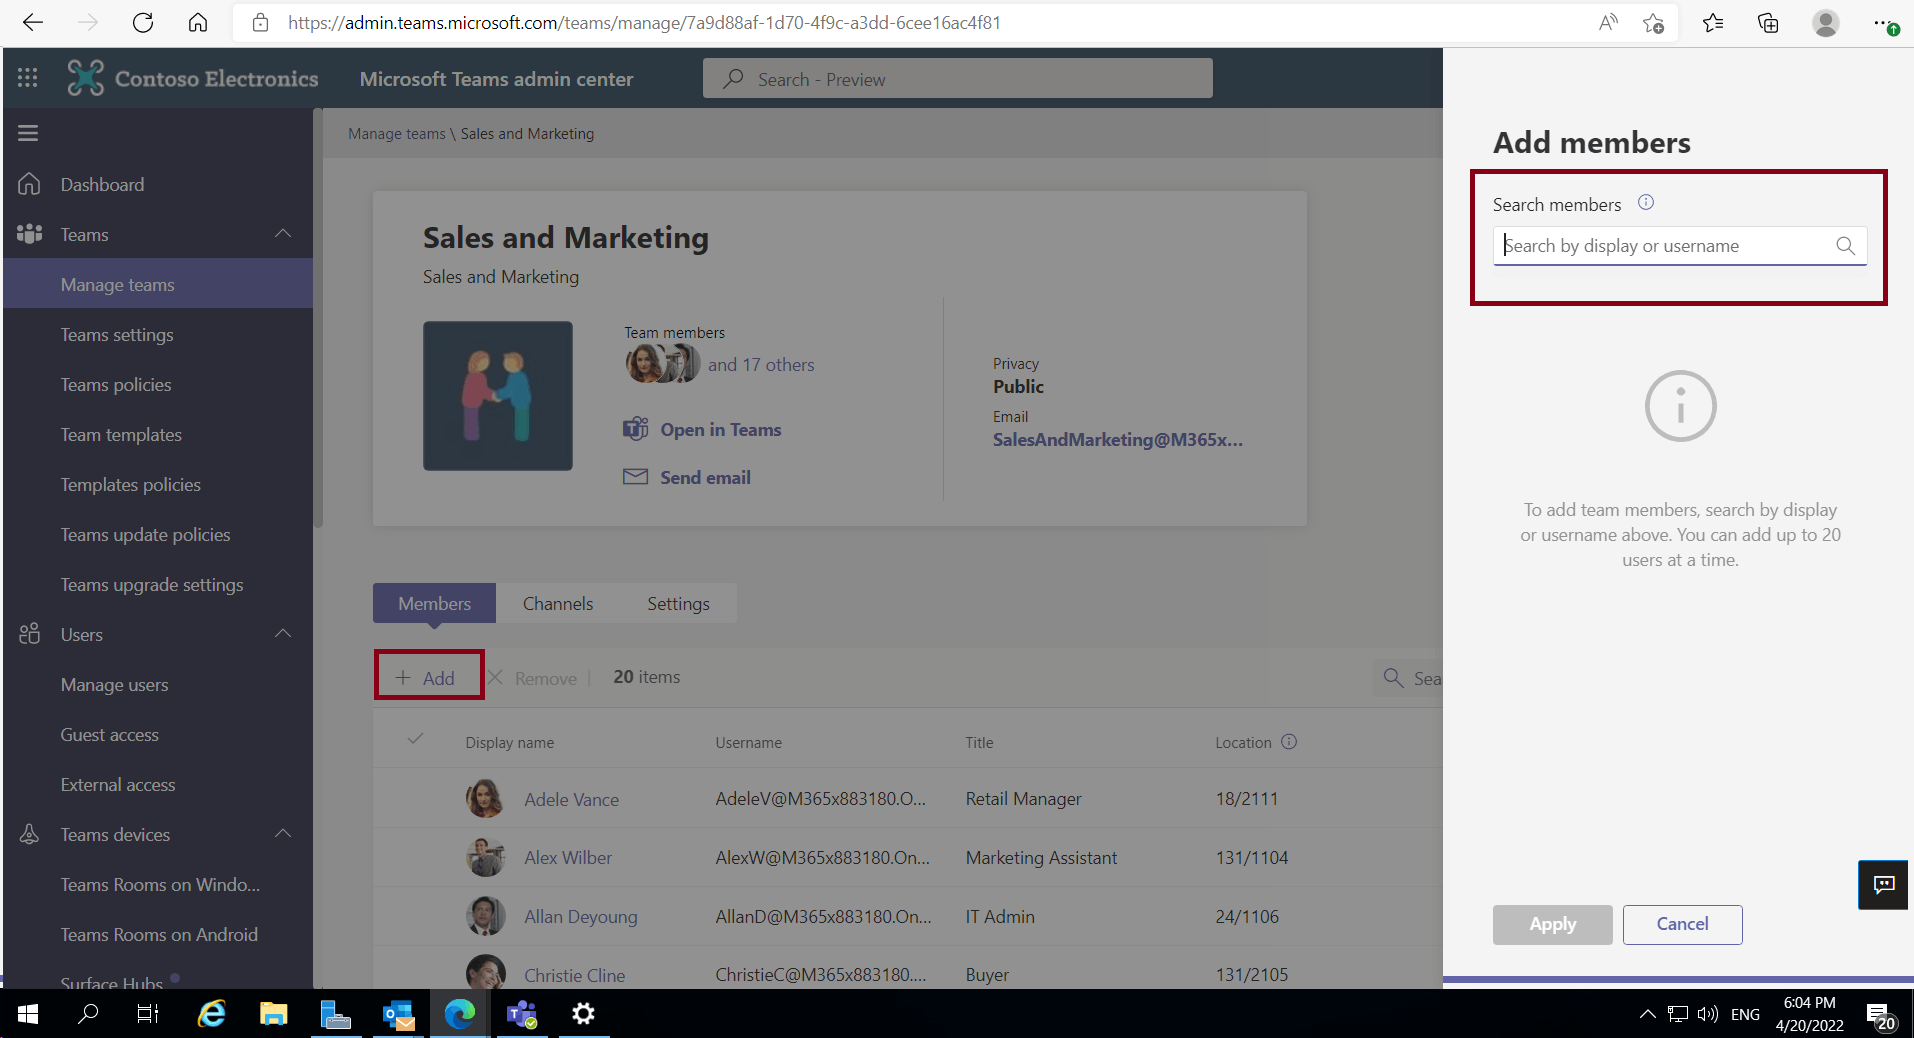Add this page to favorites
The width and height of the screenshot is (1914, 1038).
(1654, 23)
